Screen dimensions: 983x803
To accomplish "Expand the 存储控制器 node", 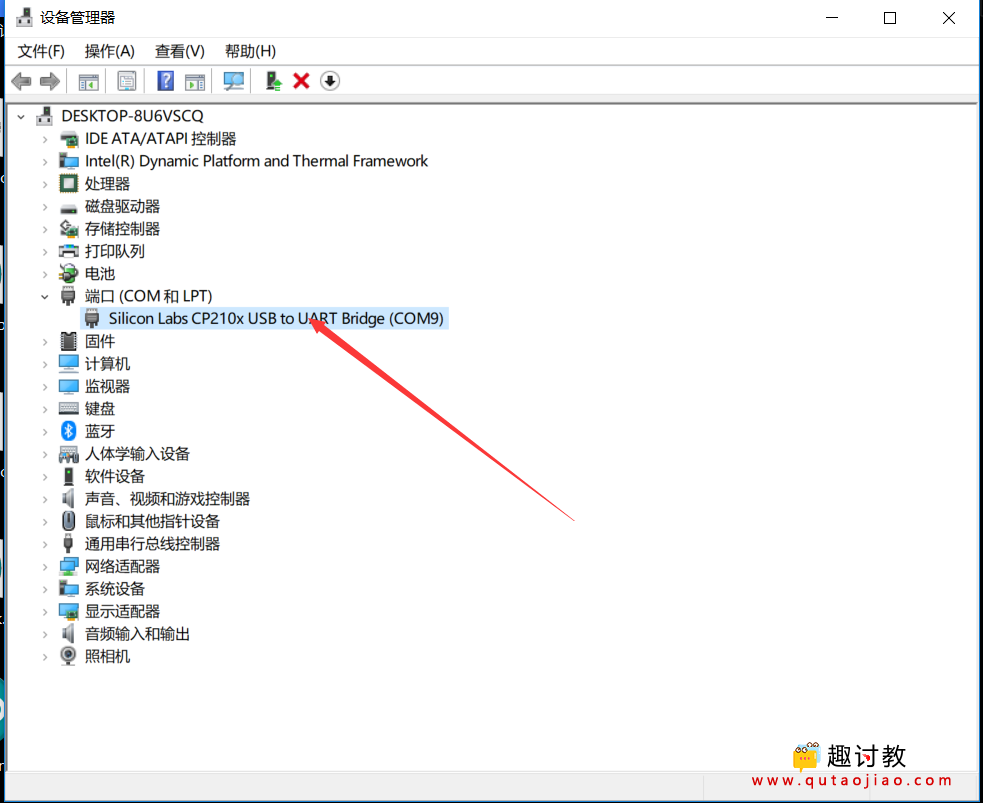I will click(x=45, y=229).
